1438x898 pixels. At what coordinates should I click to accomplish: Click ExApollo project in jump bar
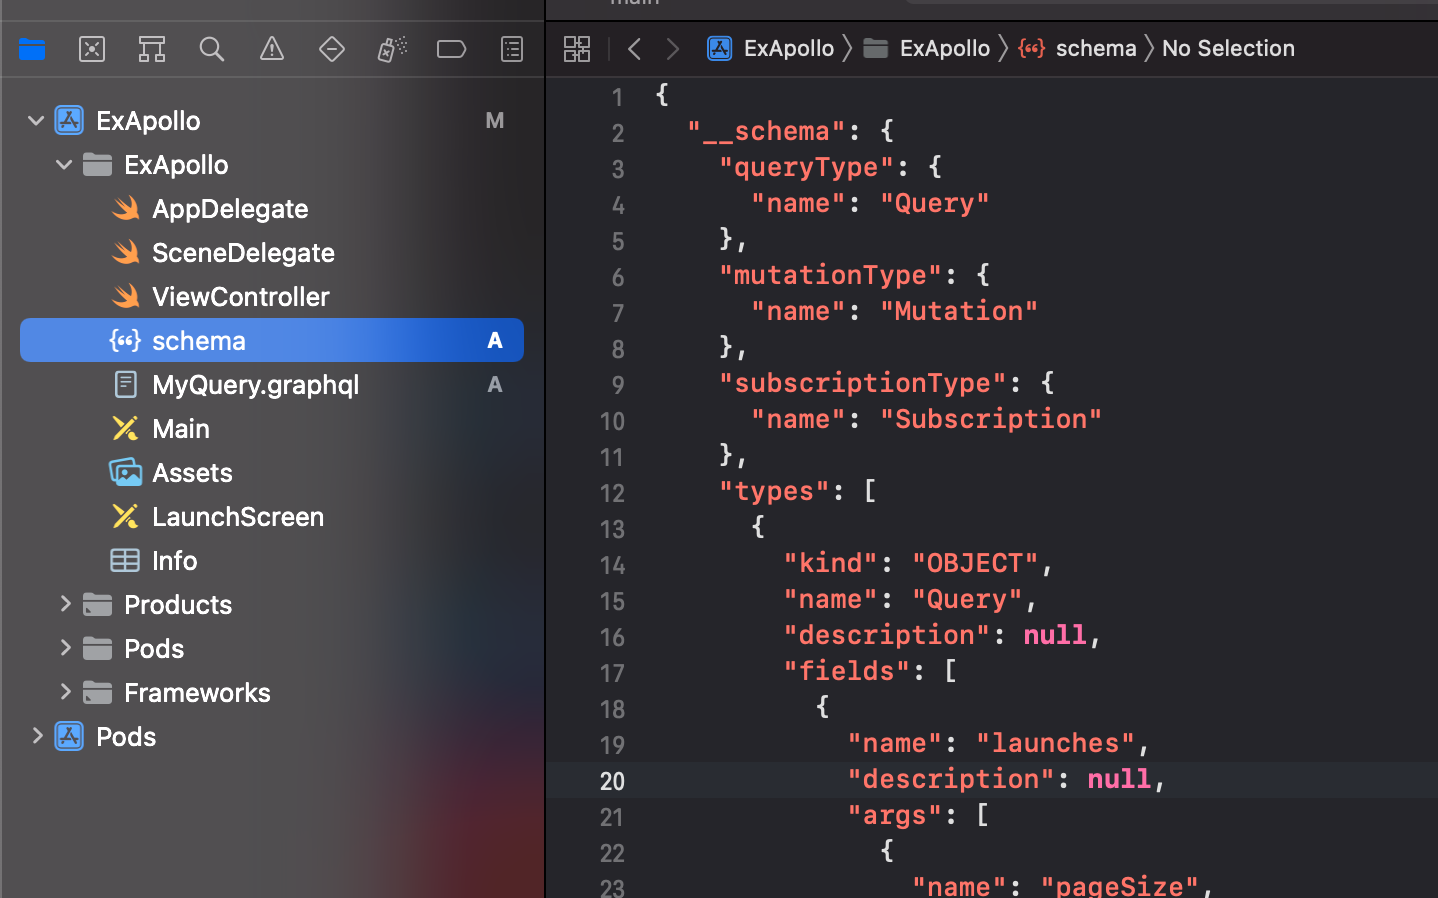pyautogui.click(x=770, y=48)
